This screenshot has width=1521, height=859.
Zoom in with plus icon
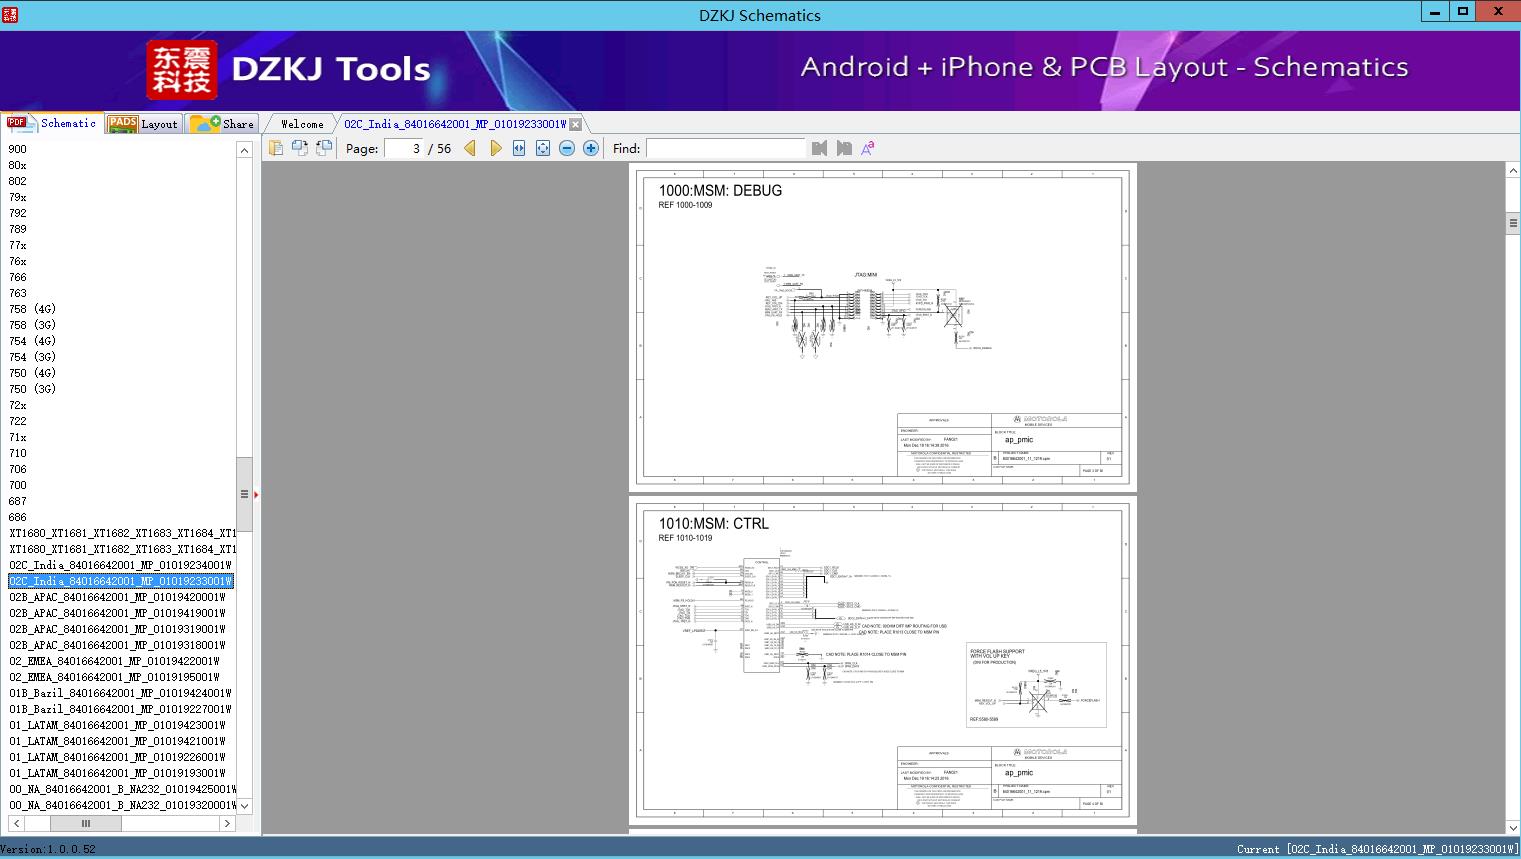click(x=591, y=148)
